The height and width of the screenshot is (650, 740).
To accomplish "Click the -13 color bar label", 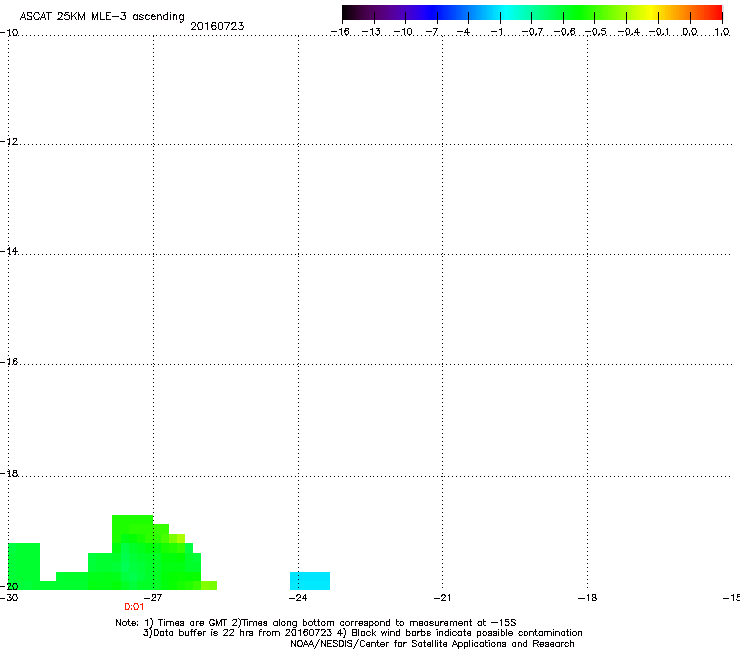I will [371, 32].
